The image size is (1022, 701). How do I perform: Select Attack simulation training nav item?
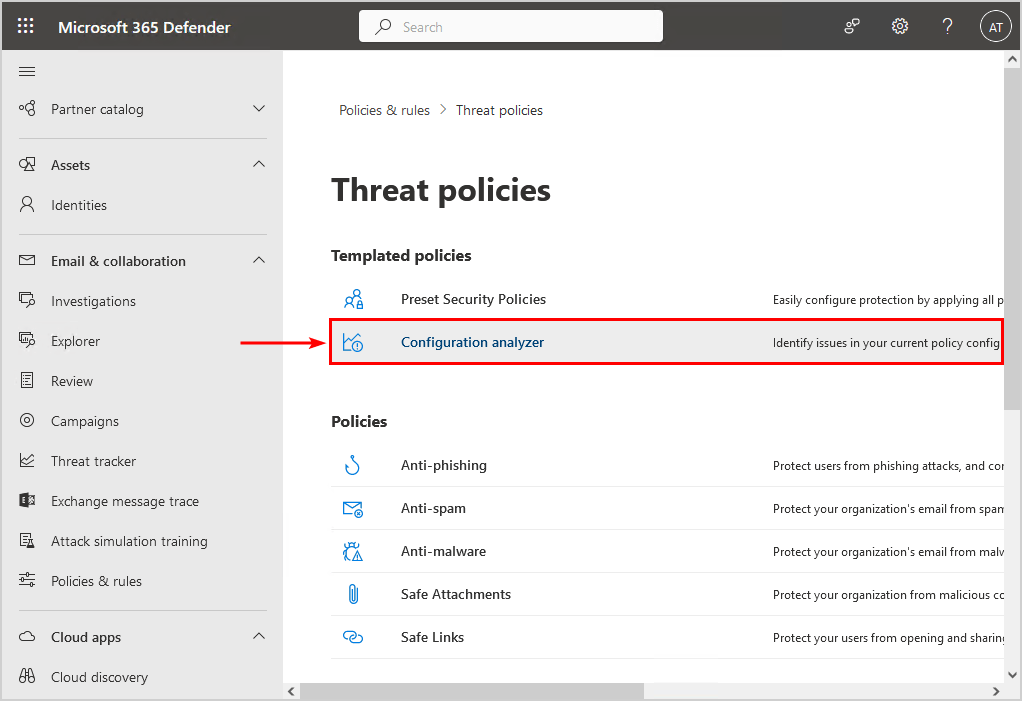click(129, 541)
